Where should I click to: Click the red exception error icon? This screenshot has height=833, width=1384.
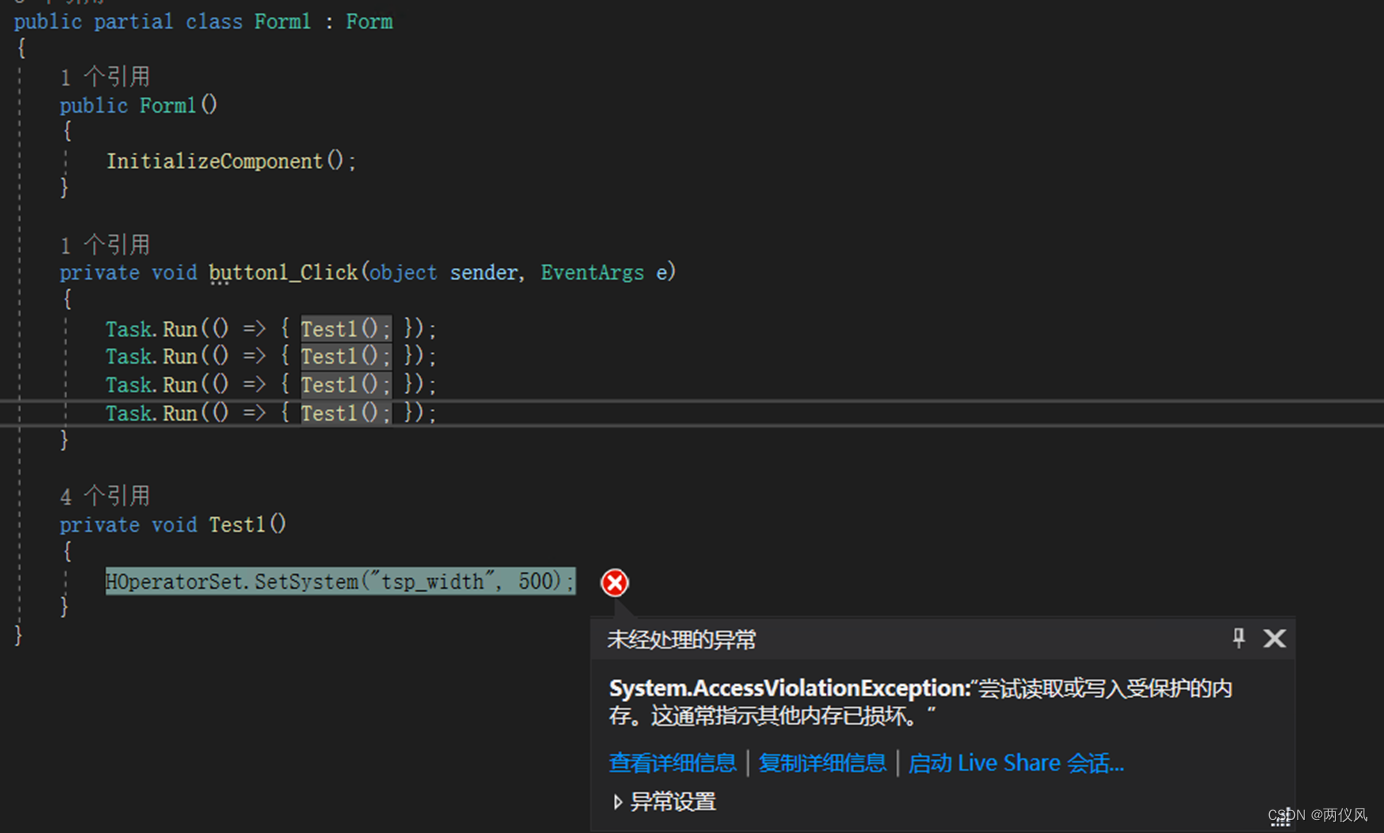614,582
